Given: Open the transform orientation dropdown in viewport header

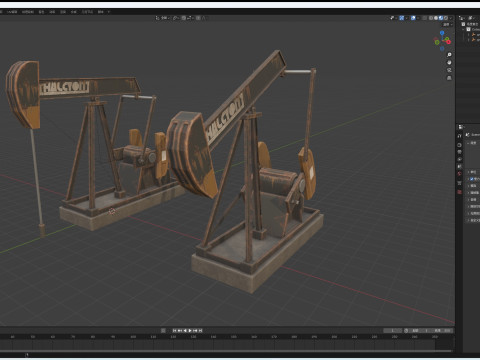Looking at the screenshot, I should pos(162,18).
